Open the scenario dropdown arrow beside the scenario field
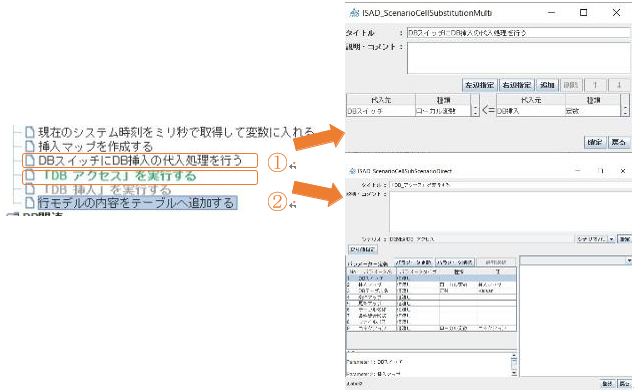 pyautogui.click(x=612, y=239)
